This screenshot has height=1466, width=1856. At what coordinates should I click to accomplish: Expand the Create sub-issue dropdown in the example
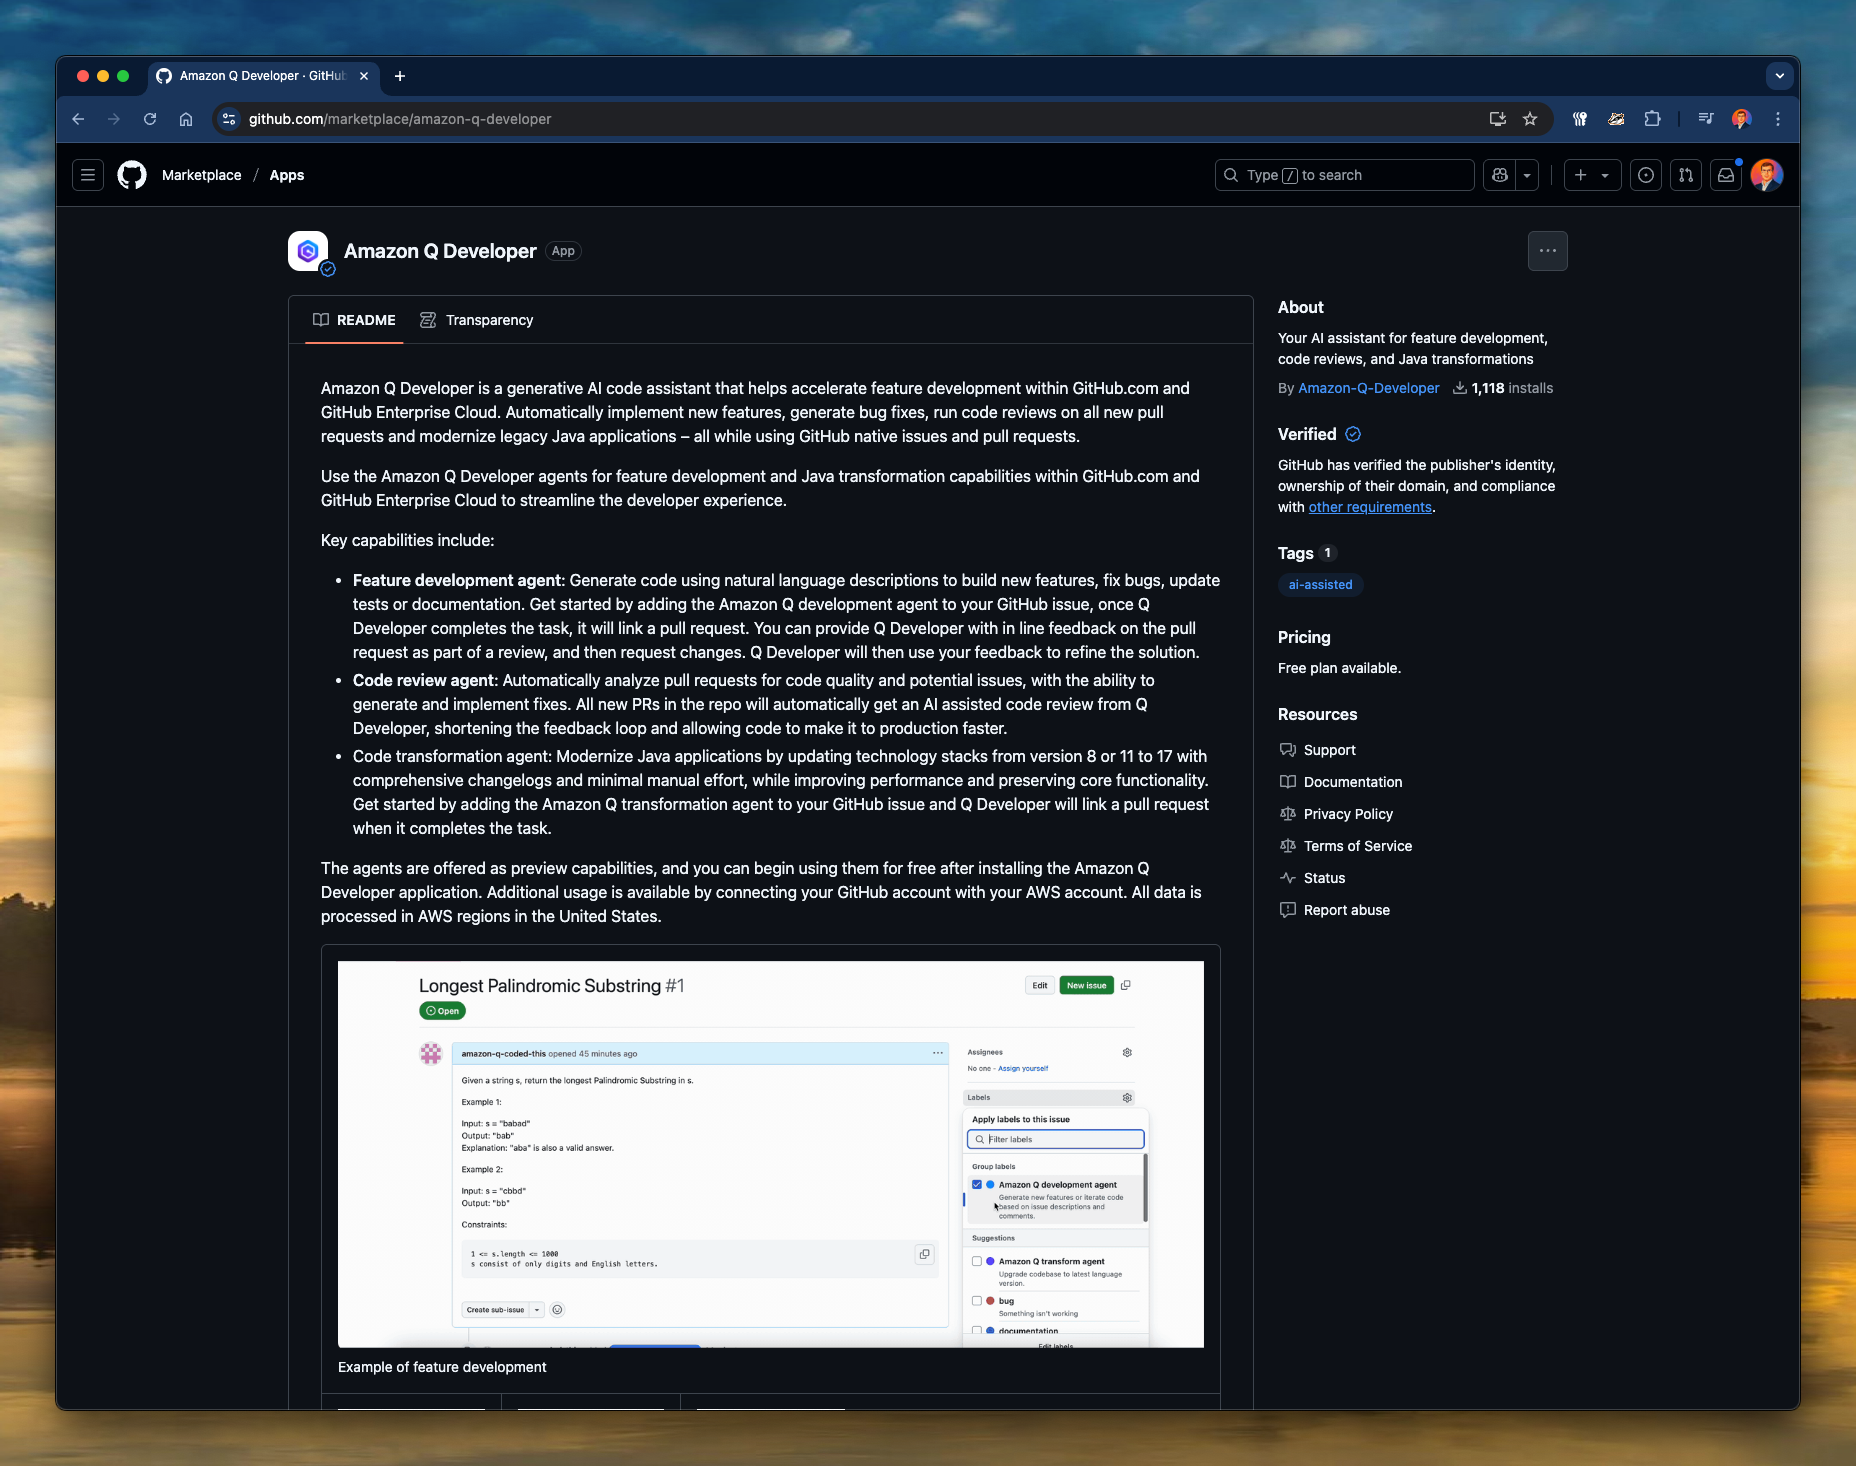click(537, 1309)
